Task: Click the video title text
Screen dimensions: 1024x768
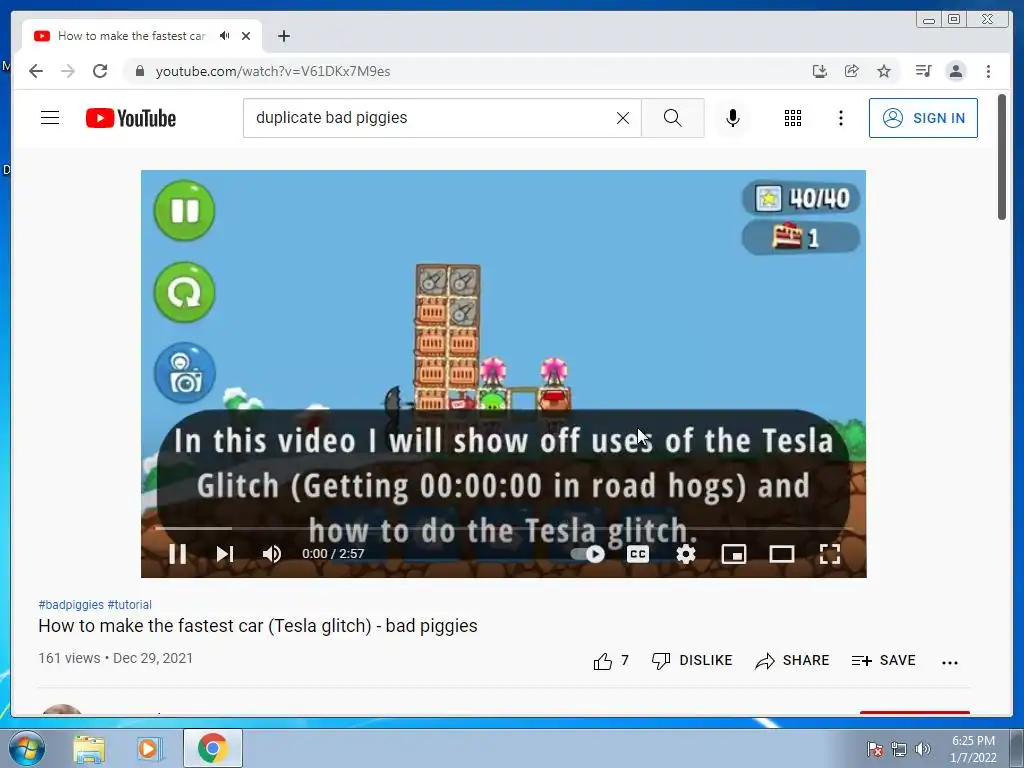Action: coord(258,626)
